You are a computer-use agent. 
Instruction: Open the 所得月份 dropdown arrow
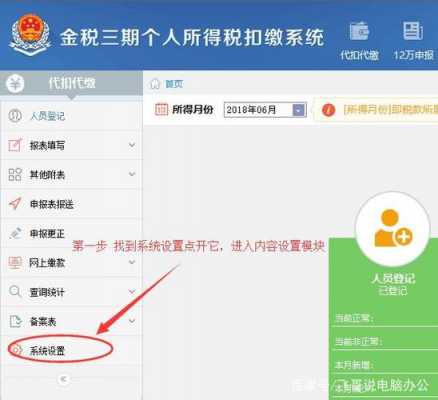click(299, 110)
